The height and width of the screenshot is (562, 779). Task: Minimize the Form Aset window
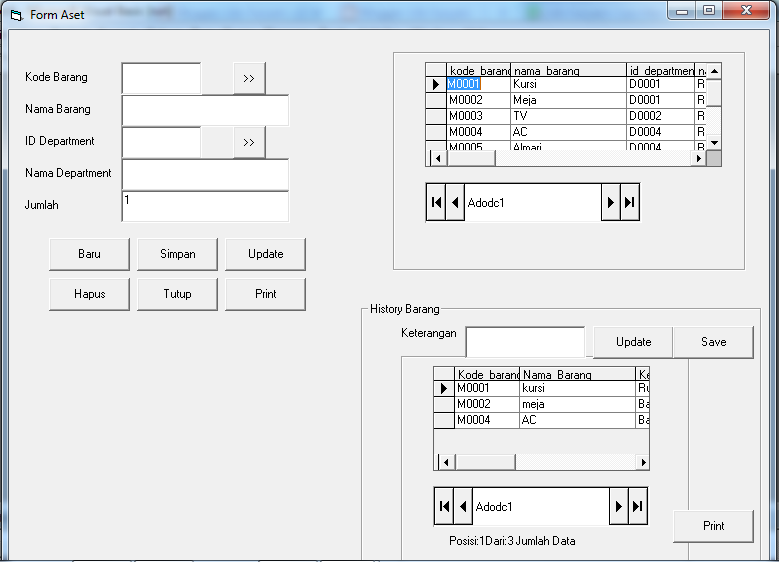point(682,10)
